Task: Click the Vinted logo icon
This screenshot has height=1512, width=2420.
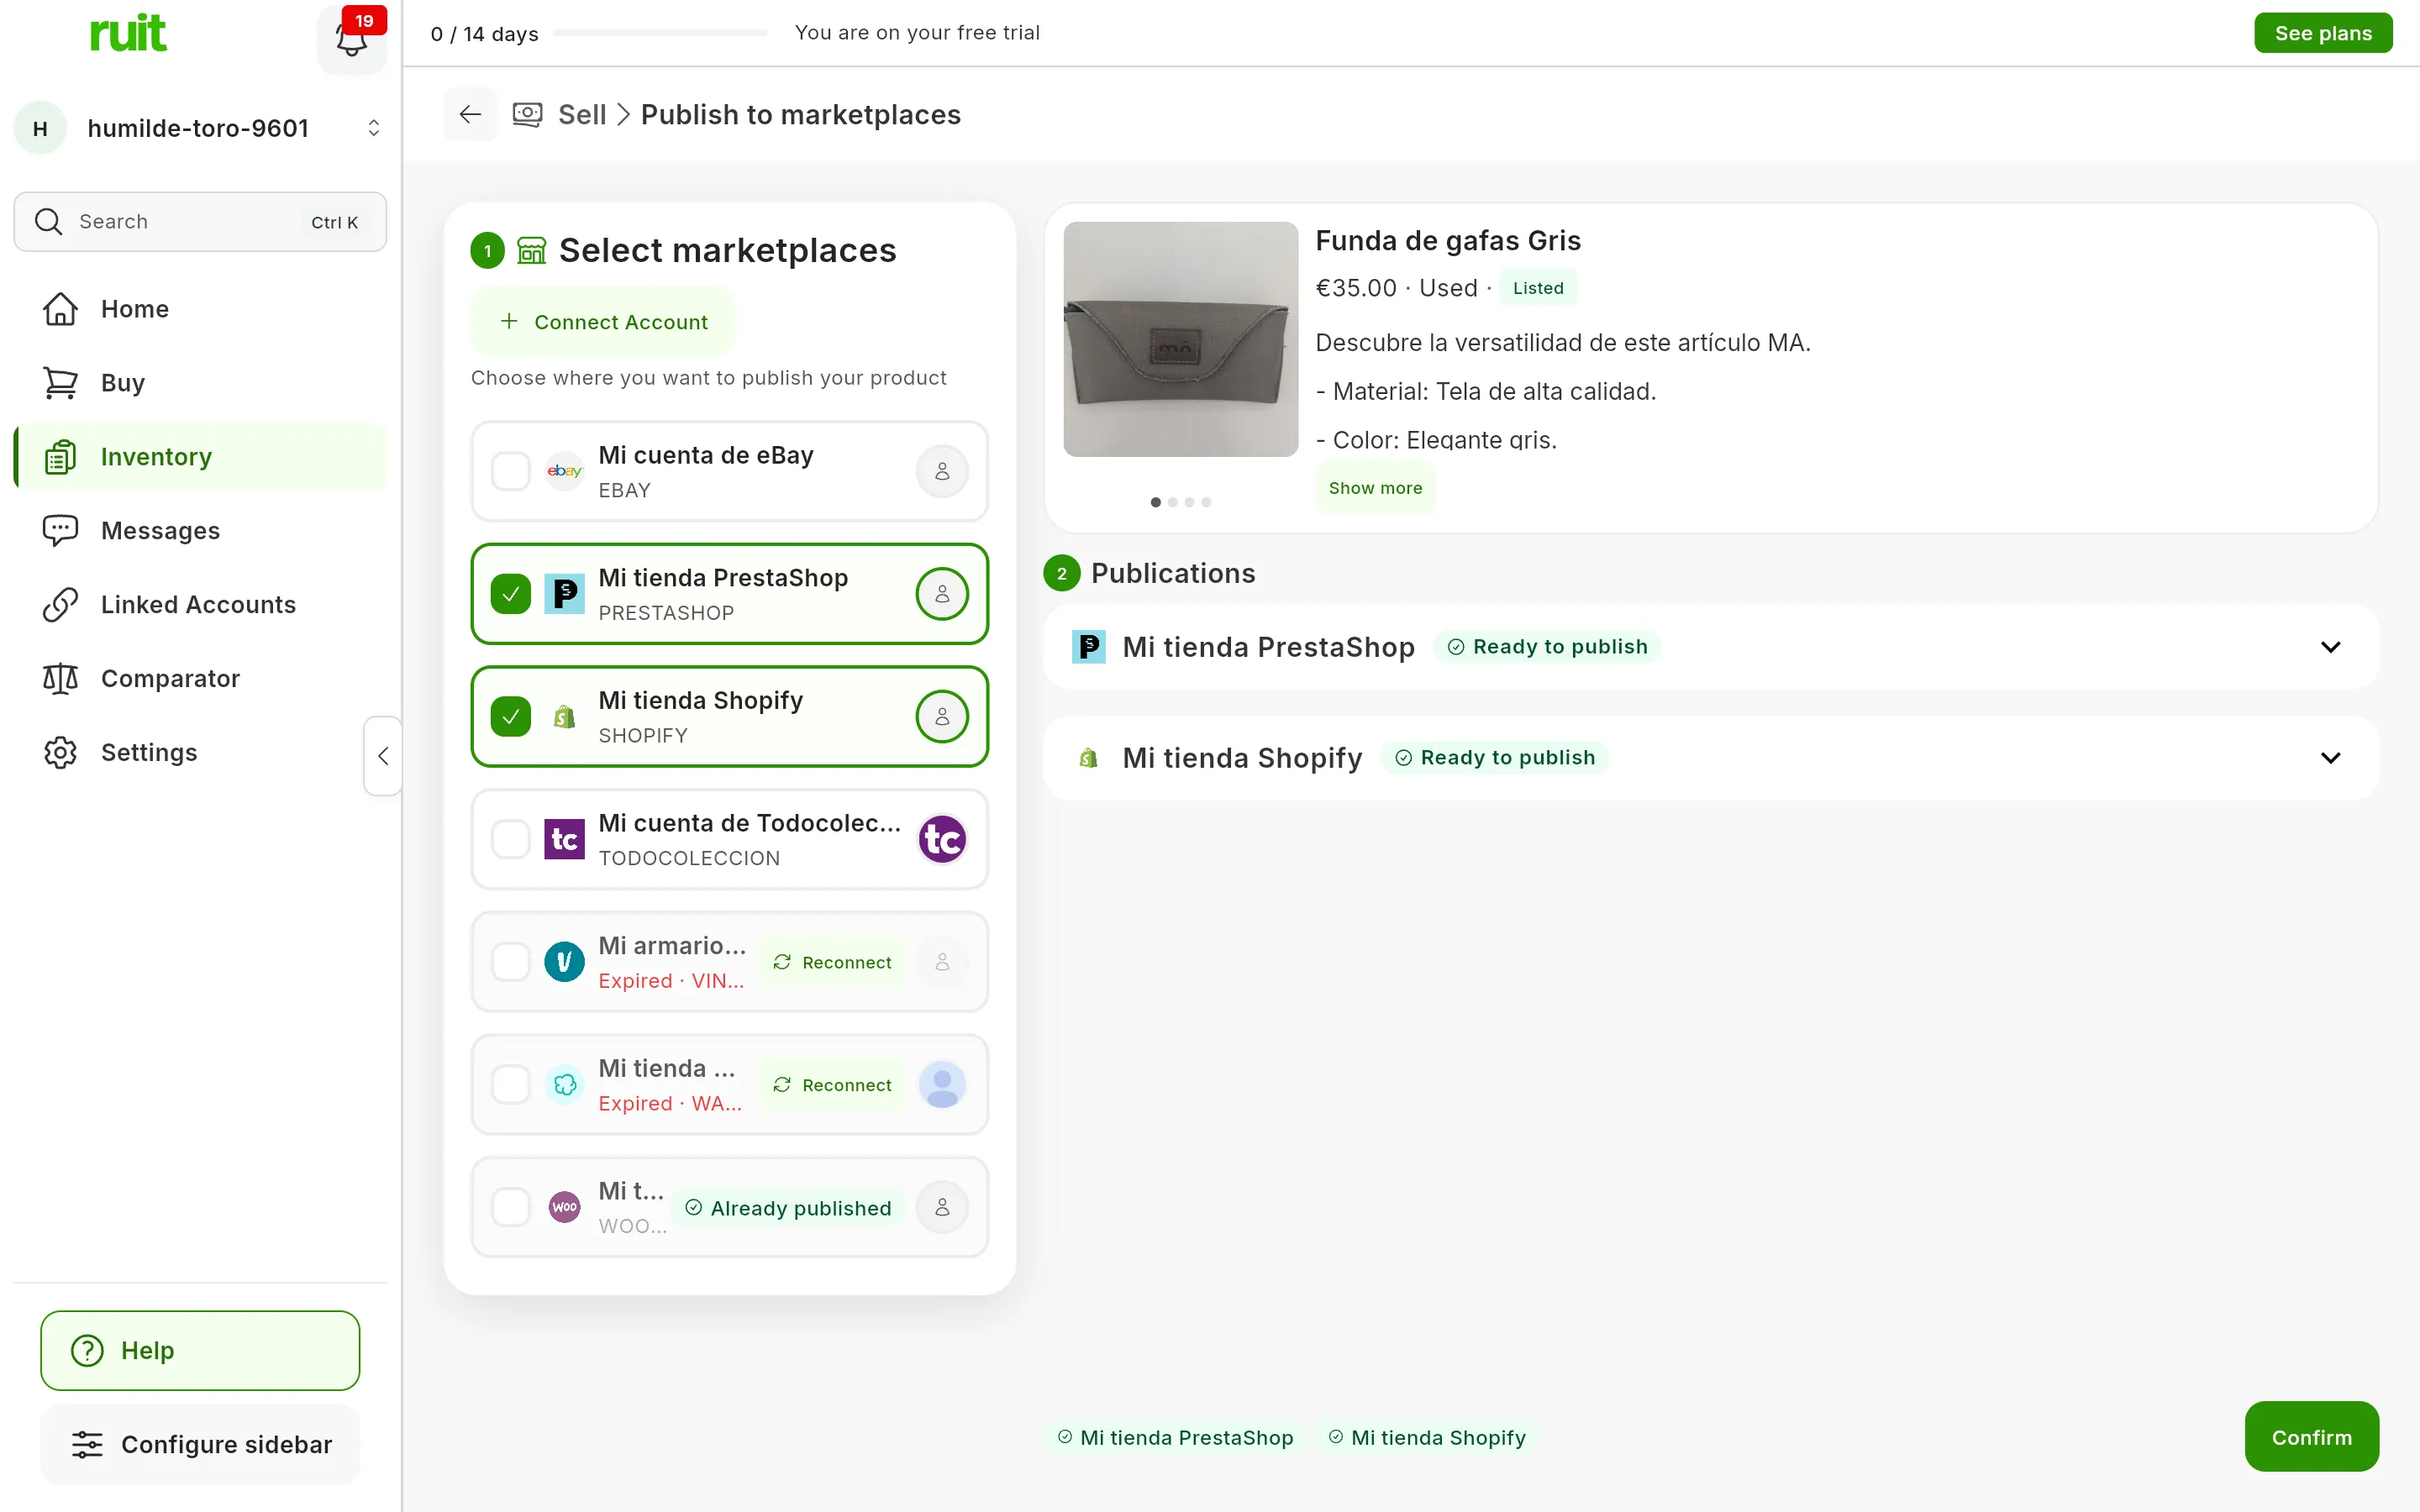Action: coord(564,962)
